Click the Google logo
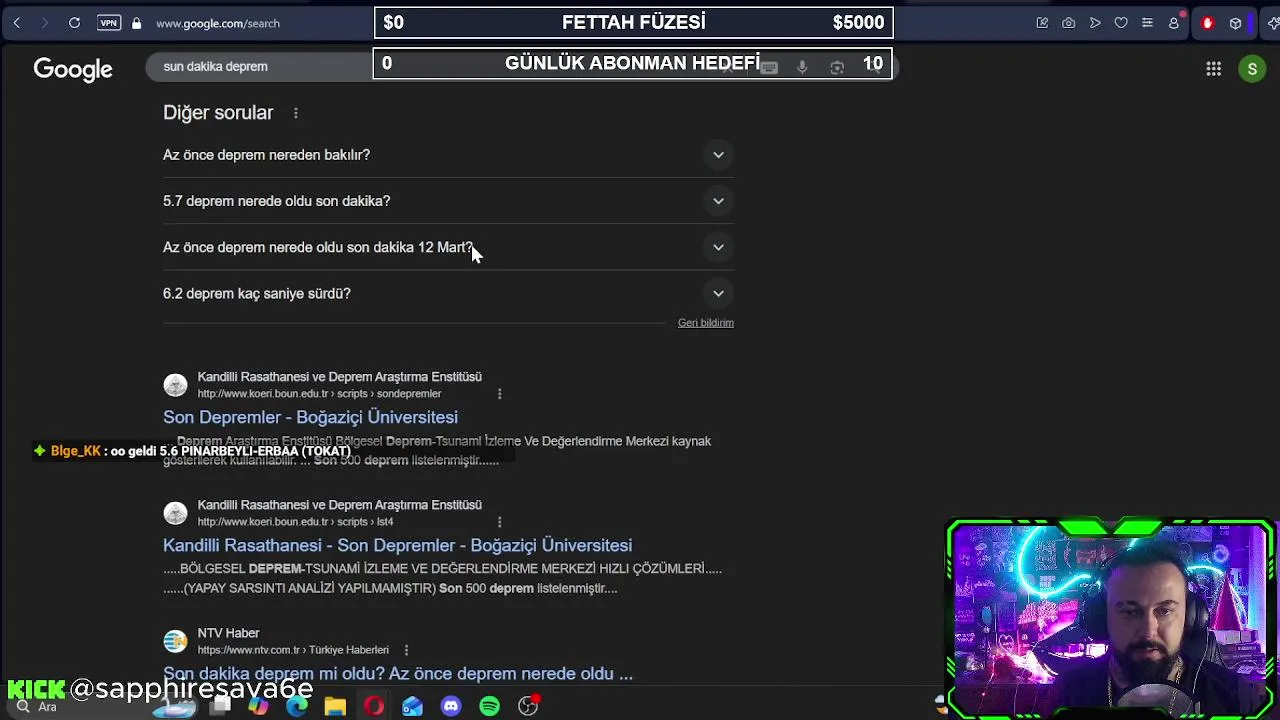Viewport: 1280px width, 720px height. (73, 69)
